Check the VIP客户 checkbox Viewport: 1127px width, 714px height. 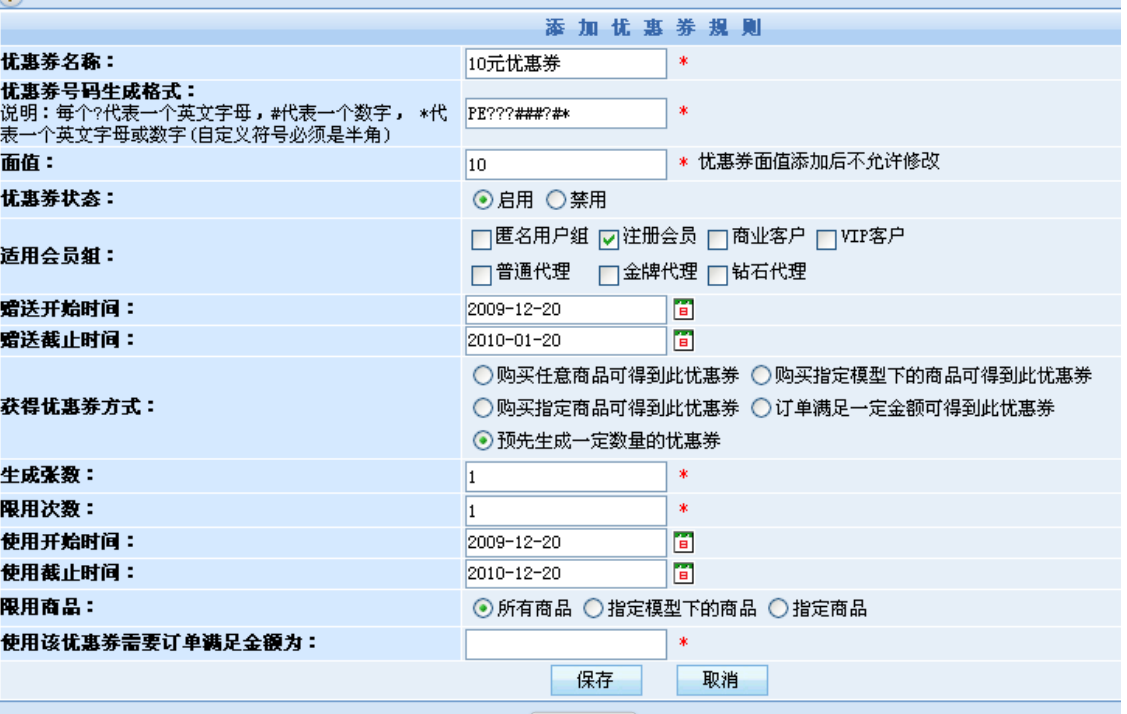pyautogui.click(x=827, y=239)
